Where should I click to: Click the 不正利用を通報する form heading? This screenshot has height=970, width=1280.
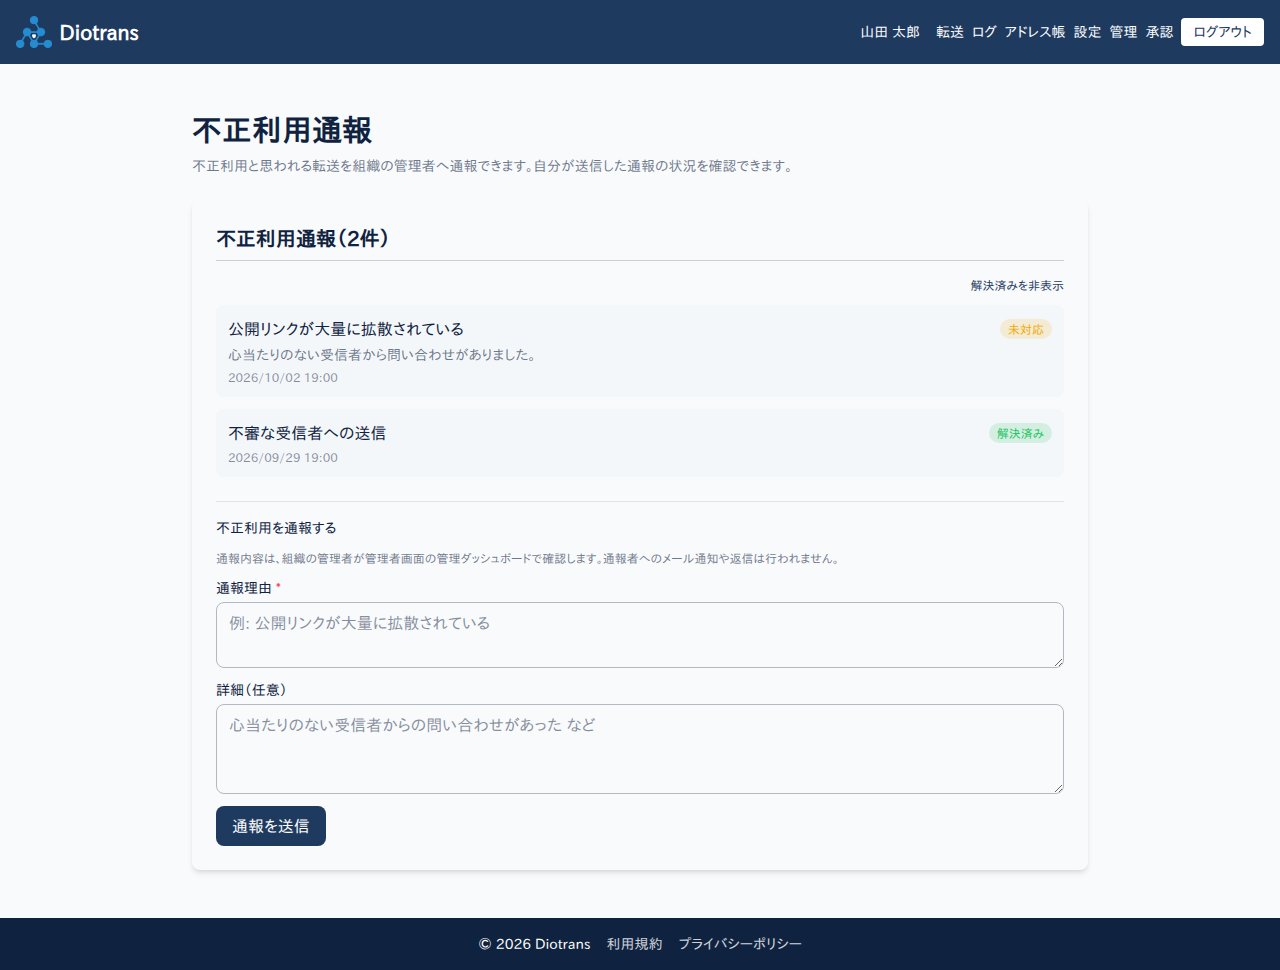point(276,528)
